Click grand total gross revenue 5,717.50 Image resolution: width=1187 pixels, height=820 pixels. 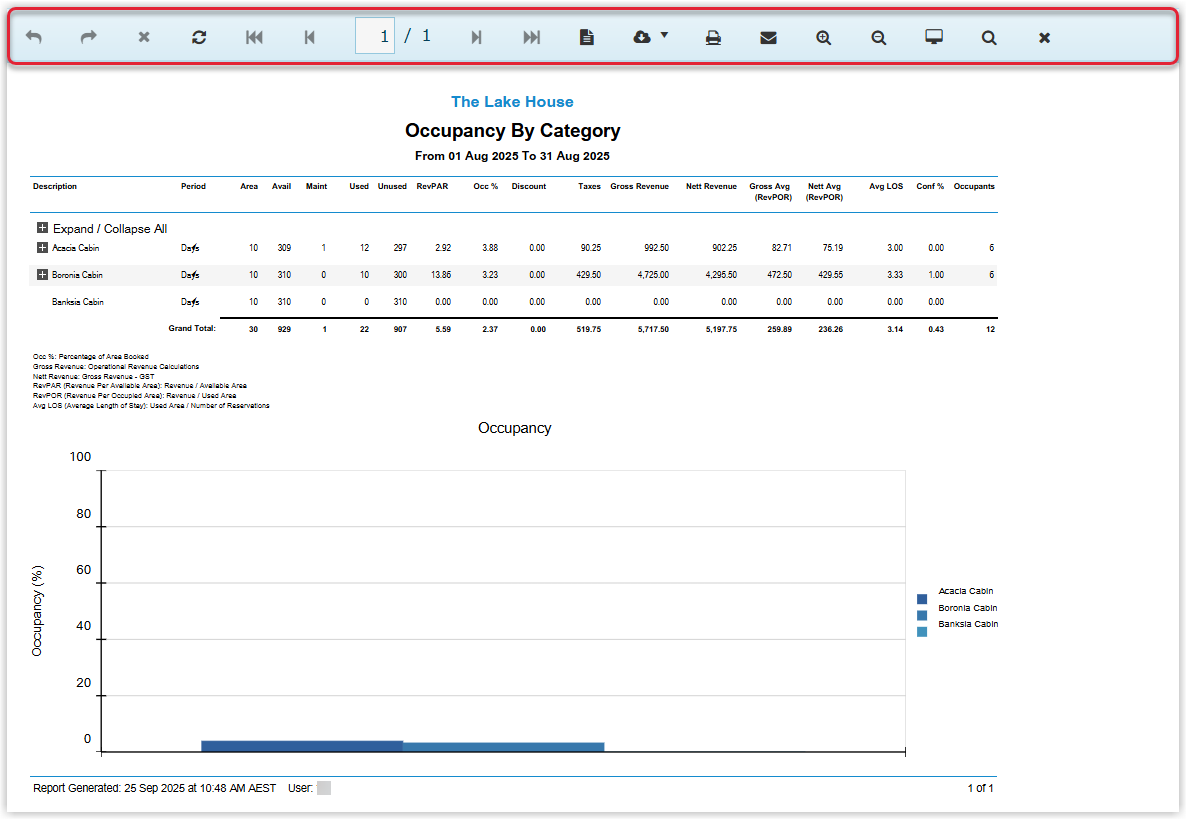point(653,329)
